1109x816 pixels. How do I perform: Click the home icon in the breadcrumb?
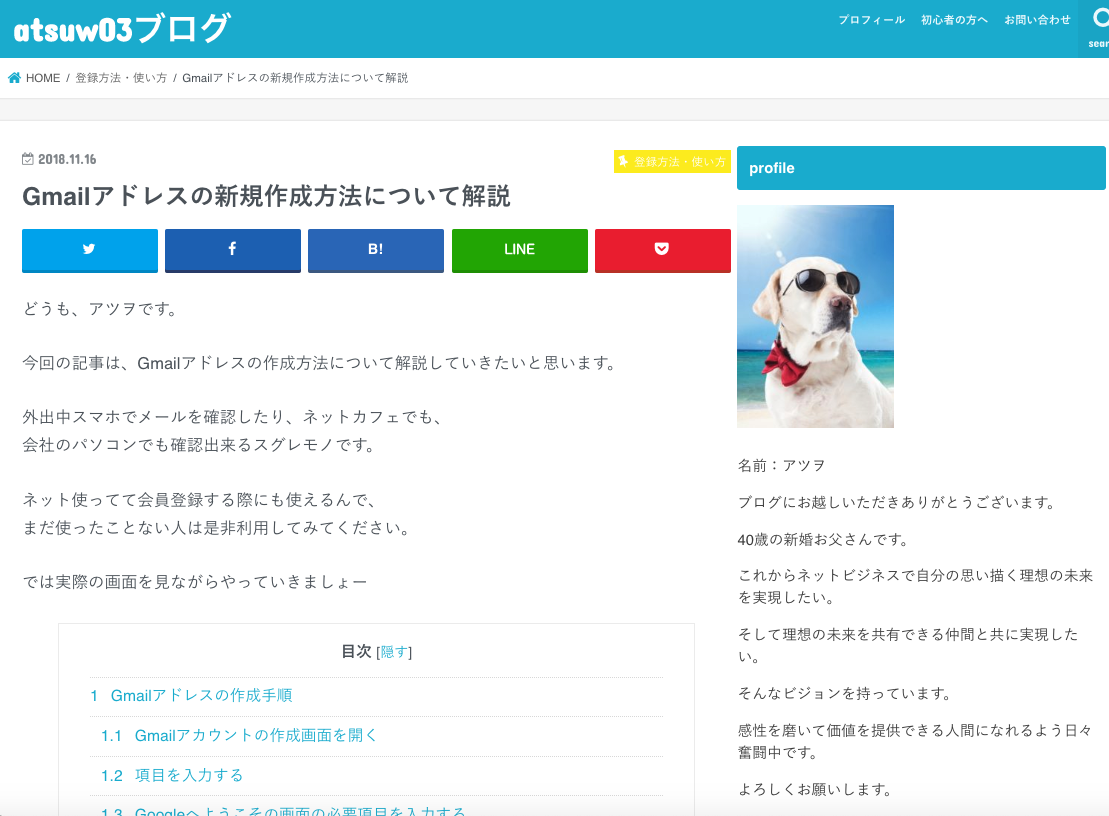(x=14, y=78)
